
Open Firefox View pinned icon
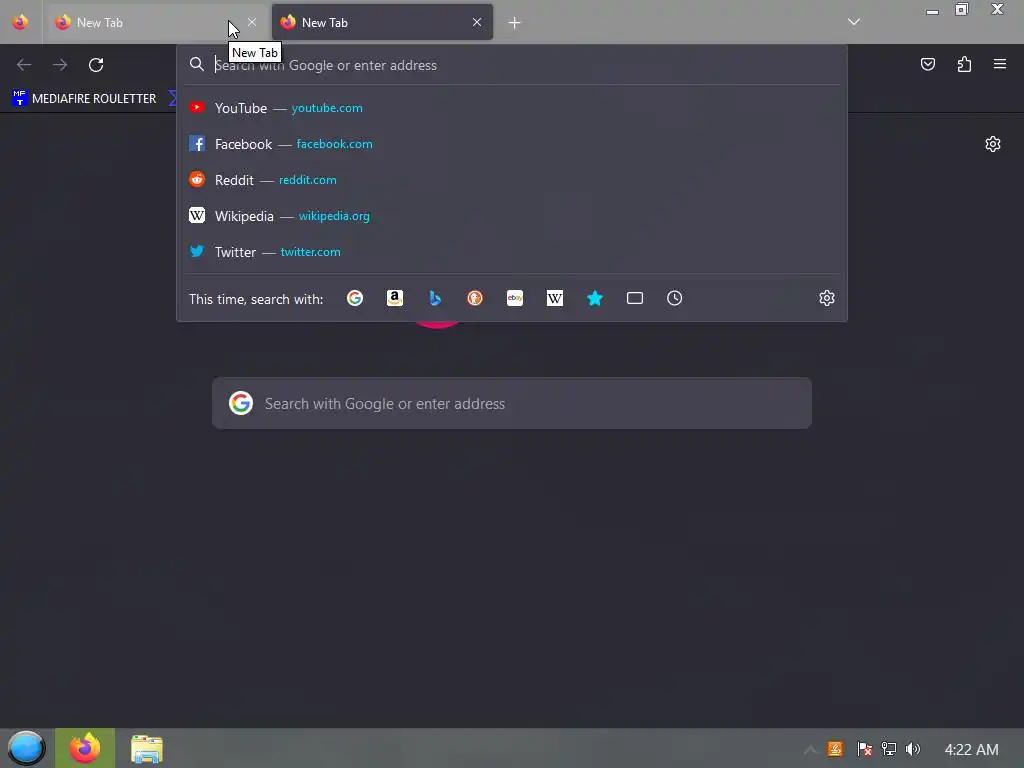pos(20,22)
